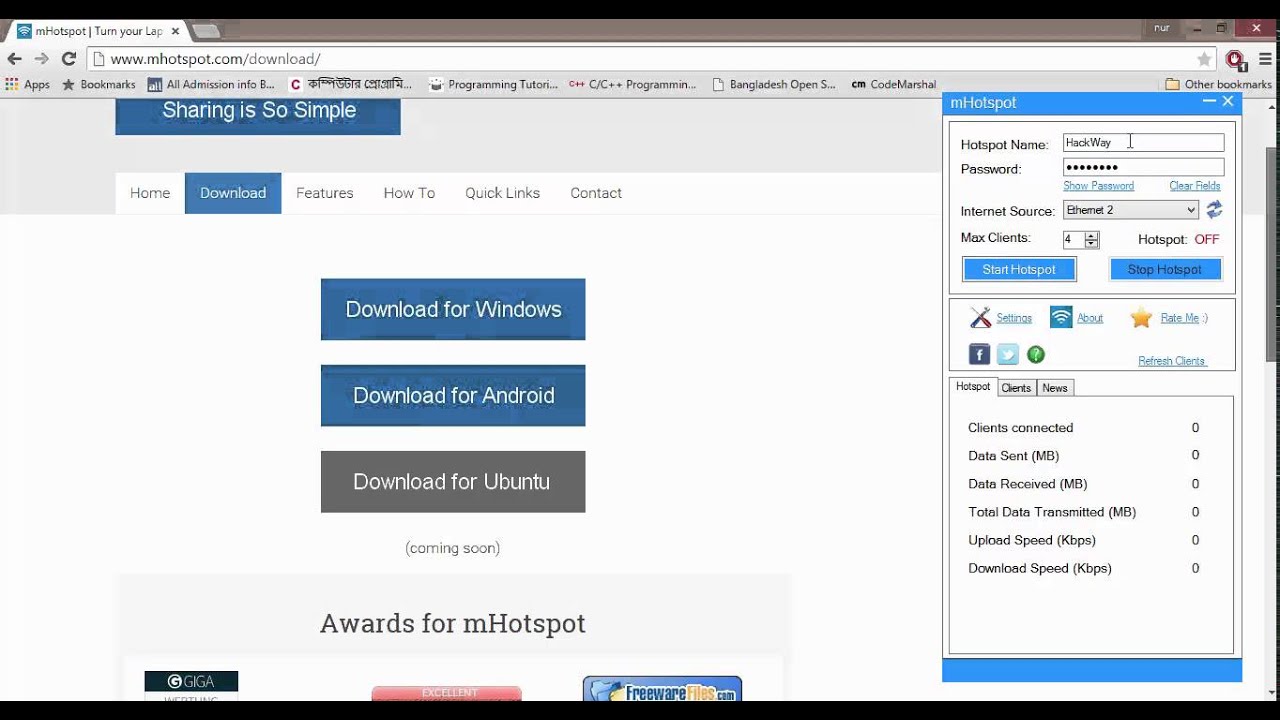Switch to the Clients tab

1016,388
